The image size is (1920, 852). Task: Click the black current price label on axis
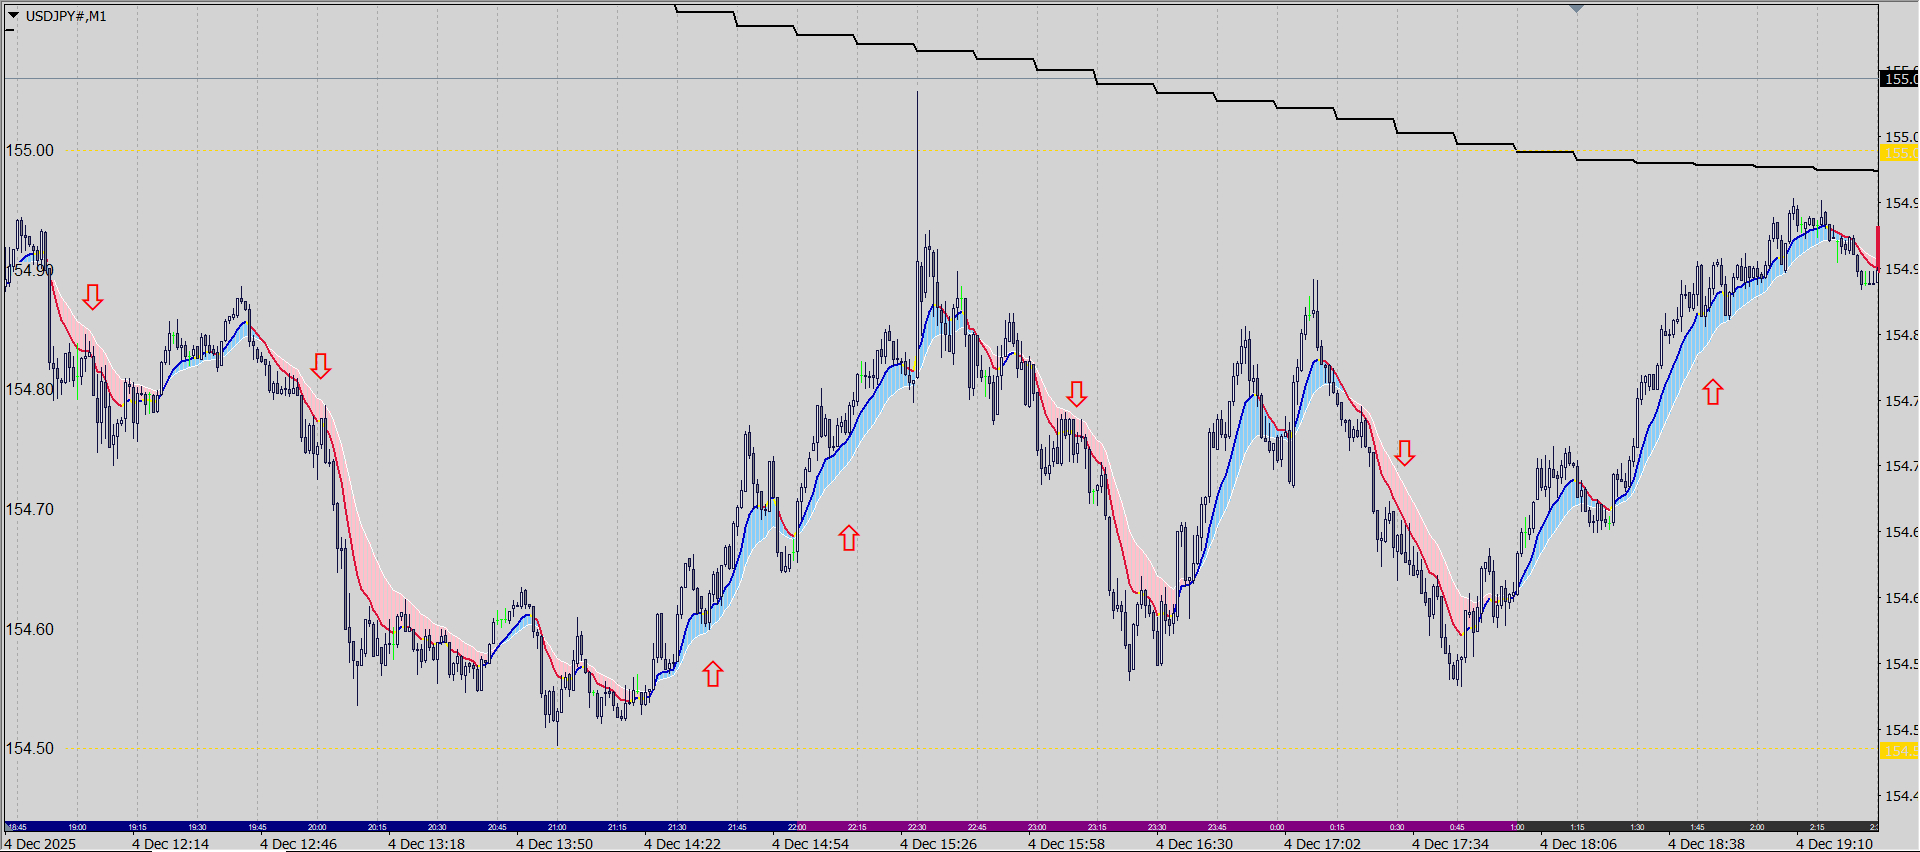coord(1899,79)
